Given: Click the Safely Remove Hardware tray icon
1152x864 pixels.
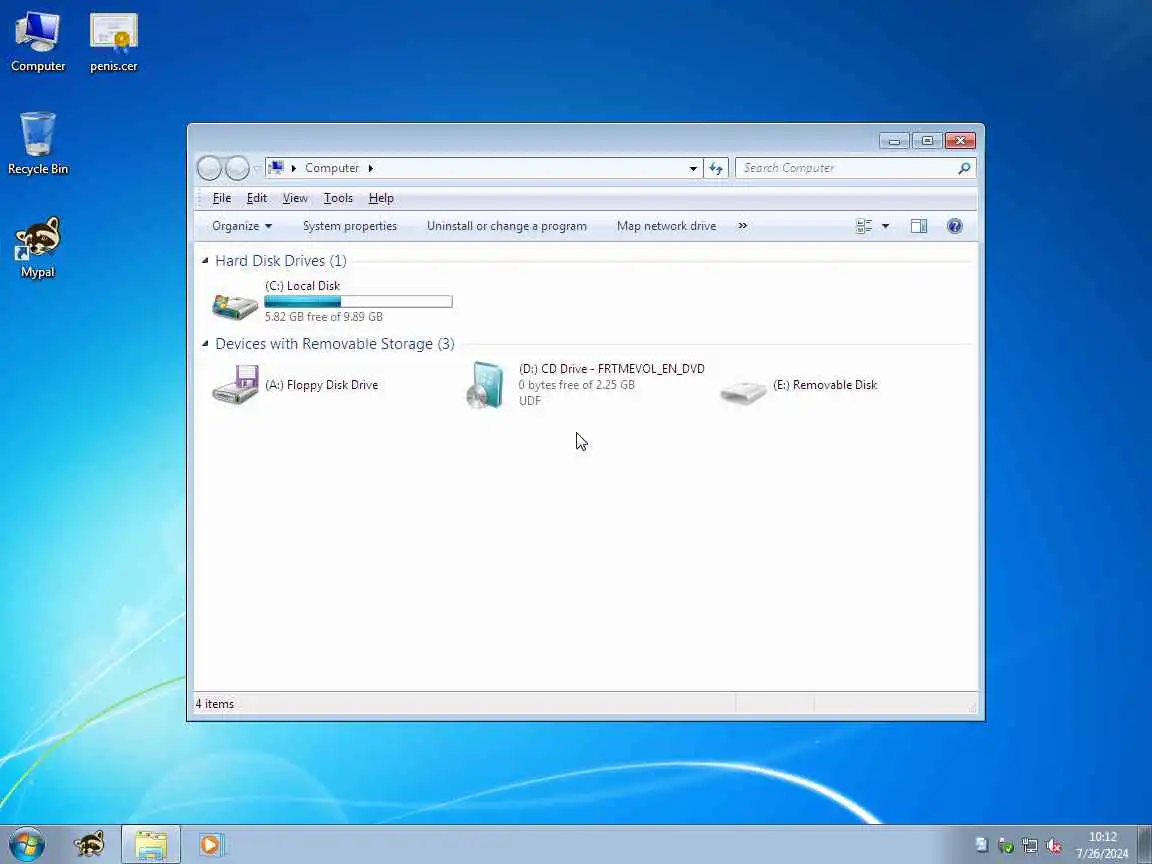Looking at the screenshot, I should tap(1006, 846).
